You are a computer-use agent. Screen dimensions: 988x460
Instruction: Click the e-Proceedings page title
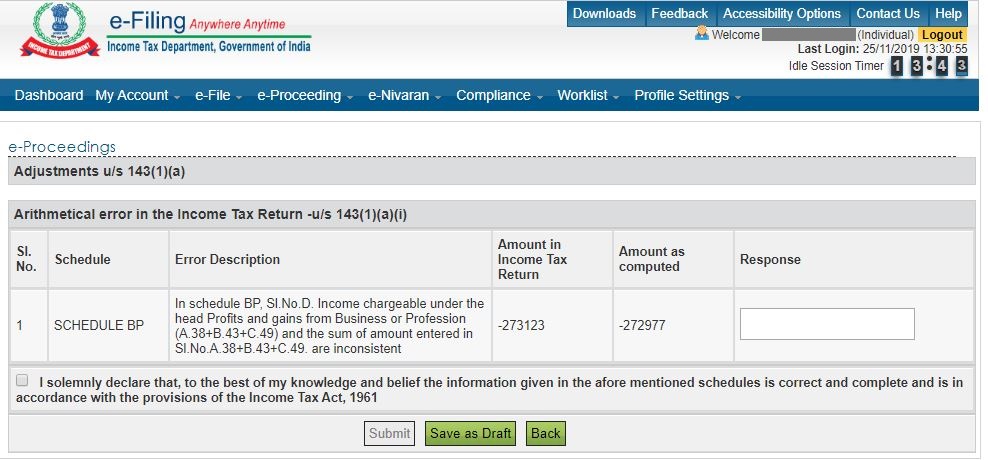[62, 147]
